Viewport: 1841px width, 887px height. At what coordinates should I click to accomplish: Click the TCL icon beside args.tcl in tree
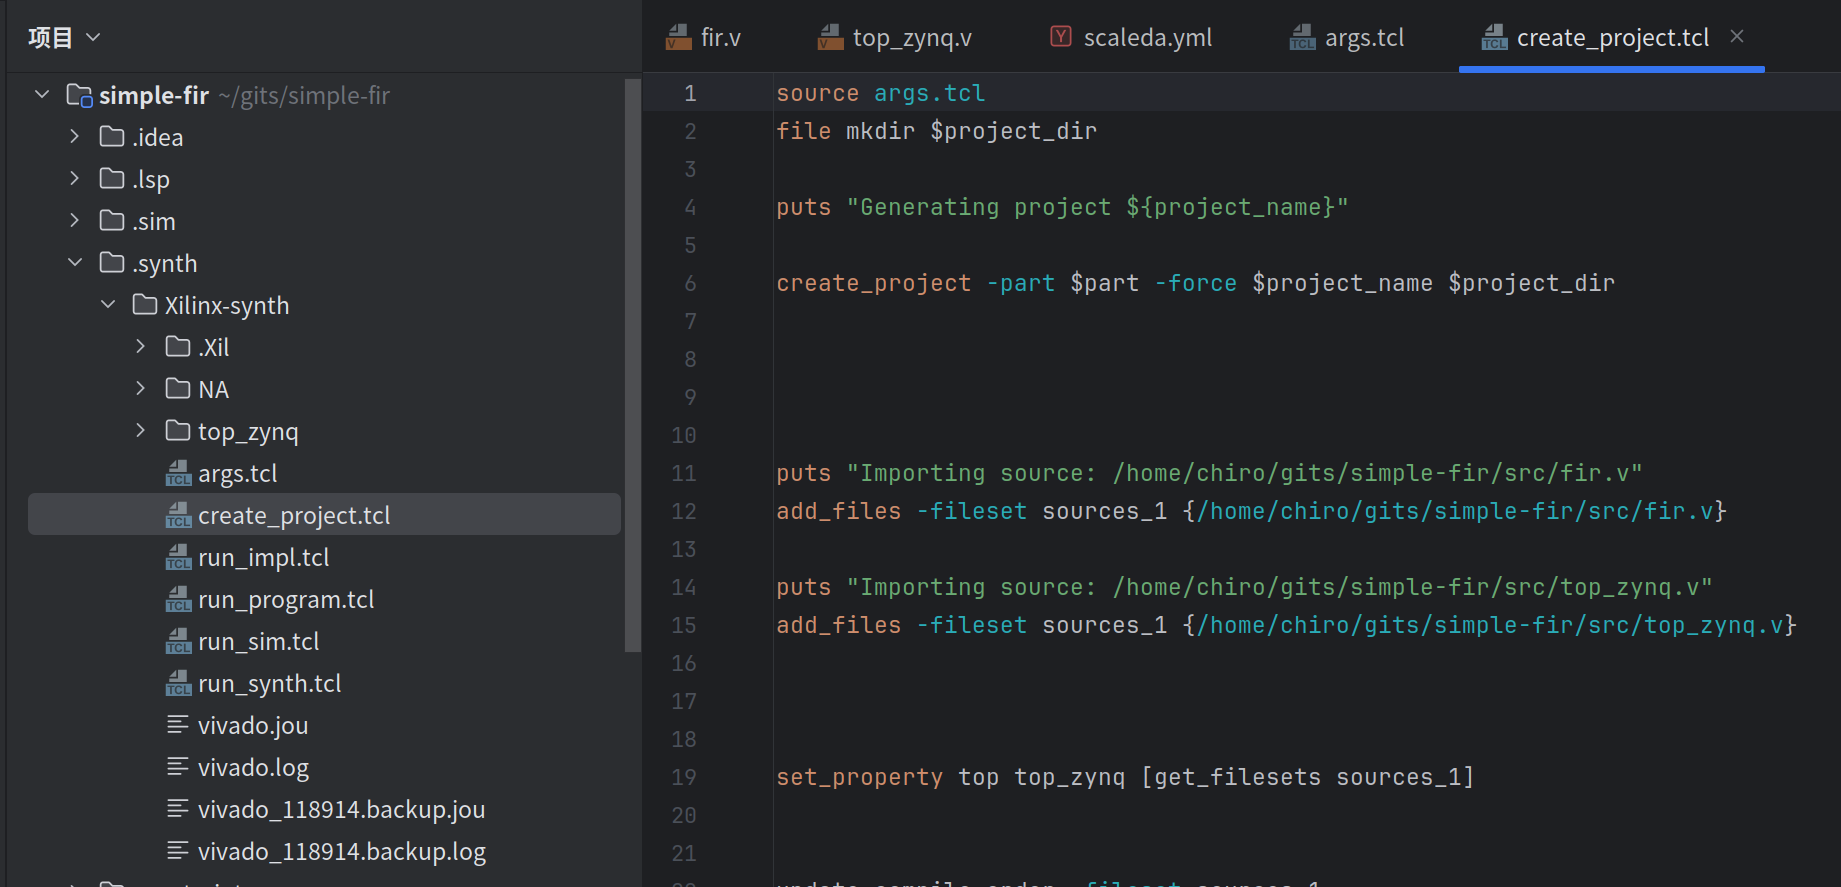[178, 473]
